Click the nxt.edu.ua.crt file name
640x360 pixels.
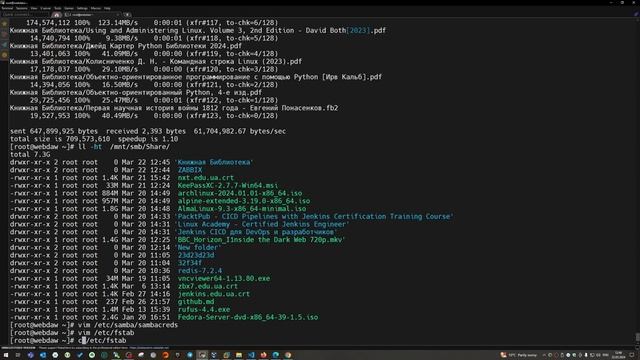pos(206,178)
